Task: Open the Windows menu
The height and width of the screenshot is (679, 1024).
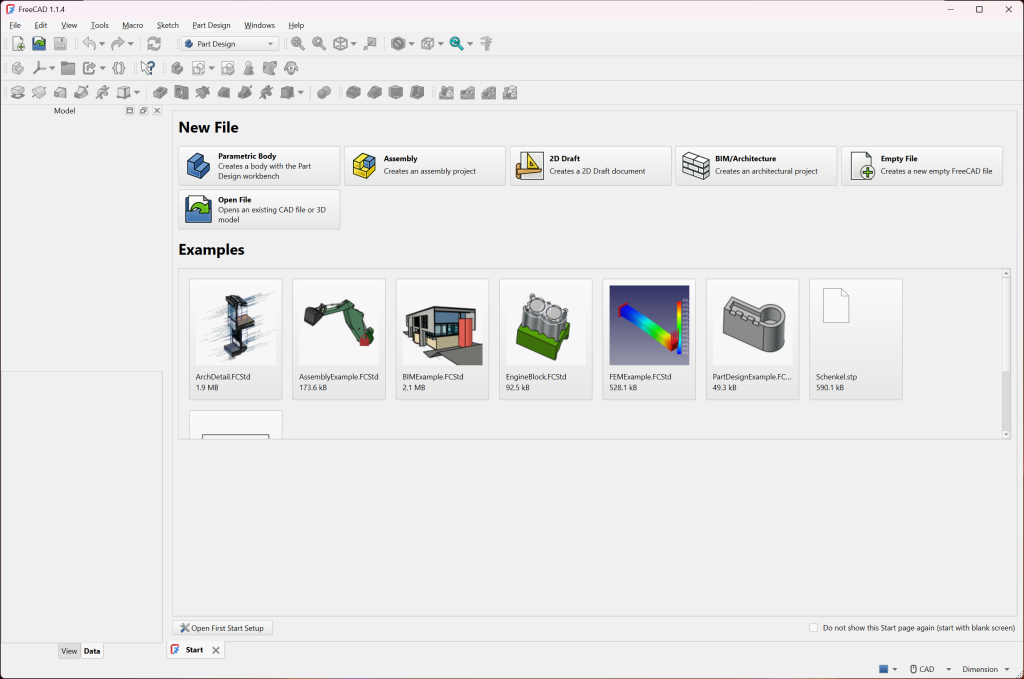Action: pos(259,25)
